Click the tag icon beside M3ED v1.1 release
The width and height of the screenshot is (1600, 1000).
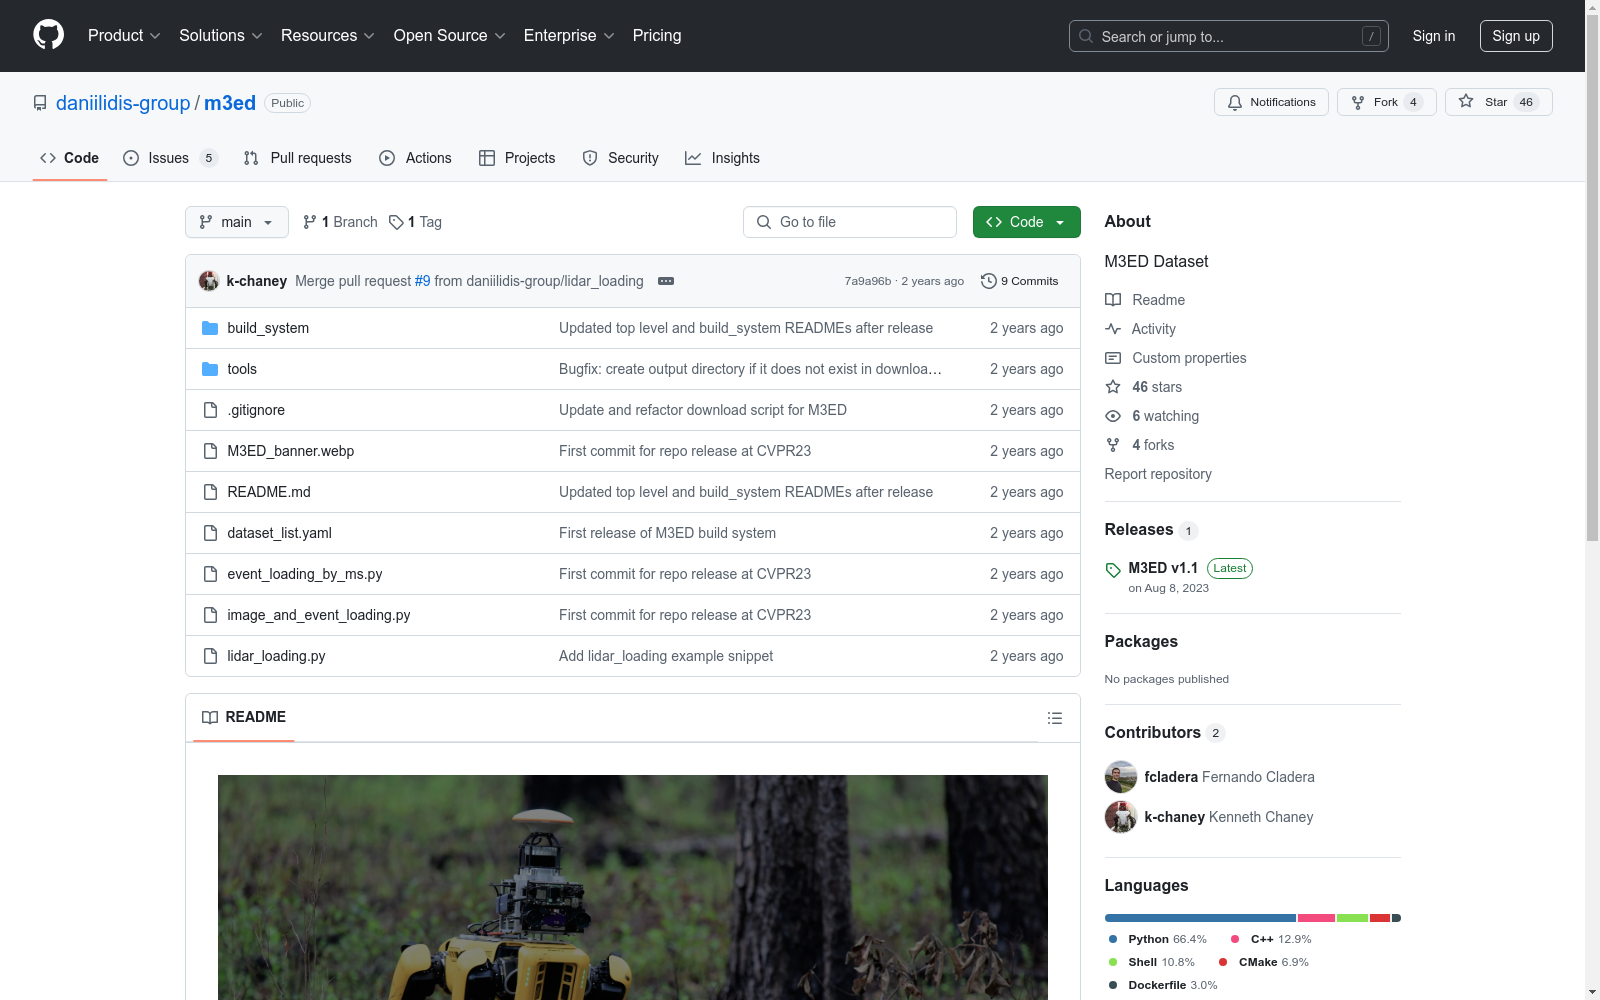pyautogui.click(x=1113, y=570)
